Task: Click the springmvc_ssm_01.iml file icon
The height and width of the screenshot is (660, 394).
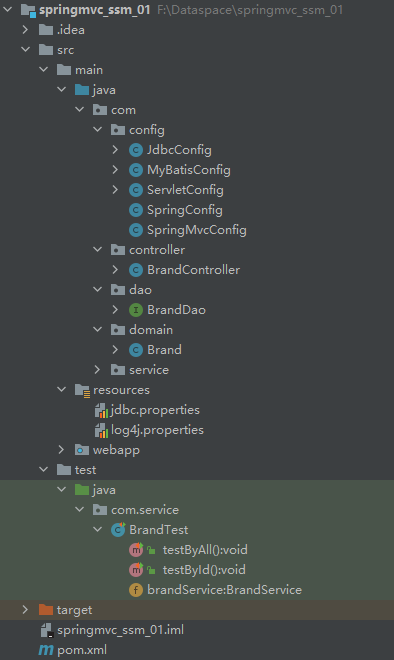Action: (x=46, y=630)
